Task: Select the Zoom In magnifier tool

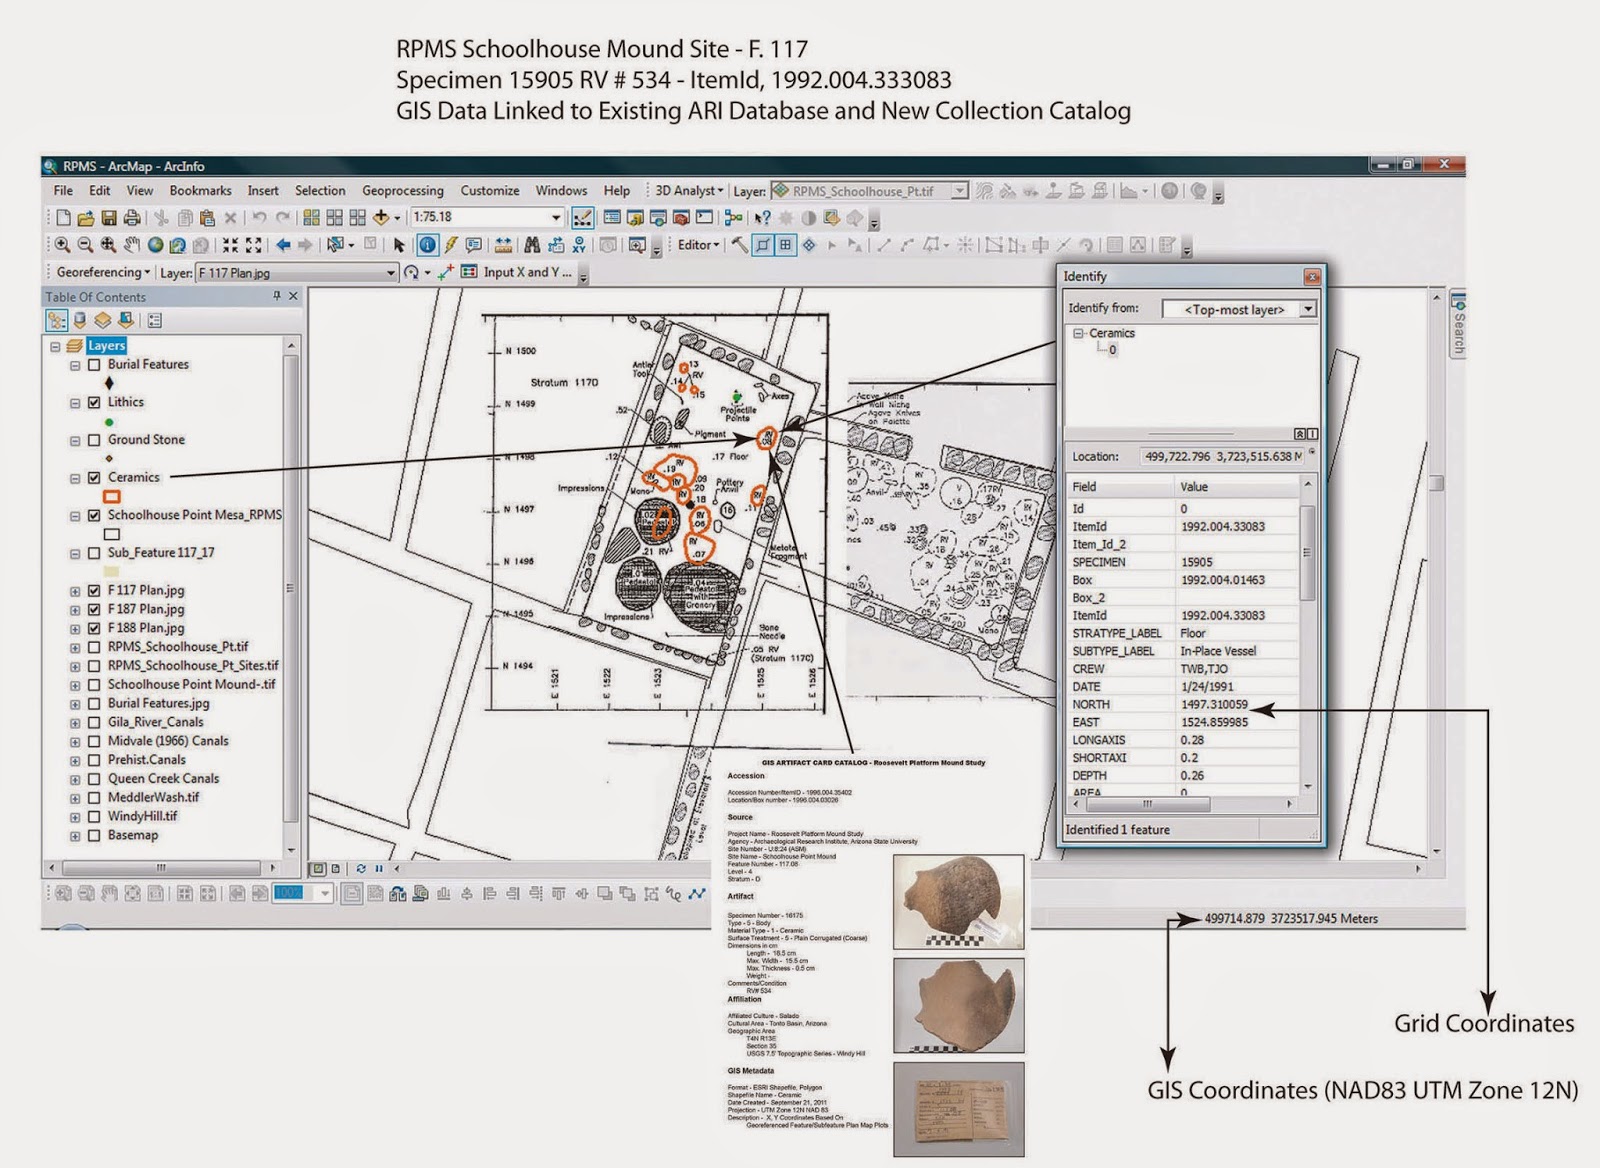Action: click(x=62, y=245)
